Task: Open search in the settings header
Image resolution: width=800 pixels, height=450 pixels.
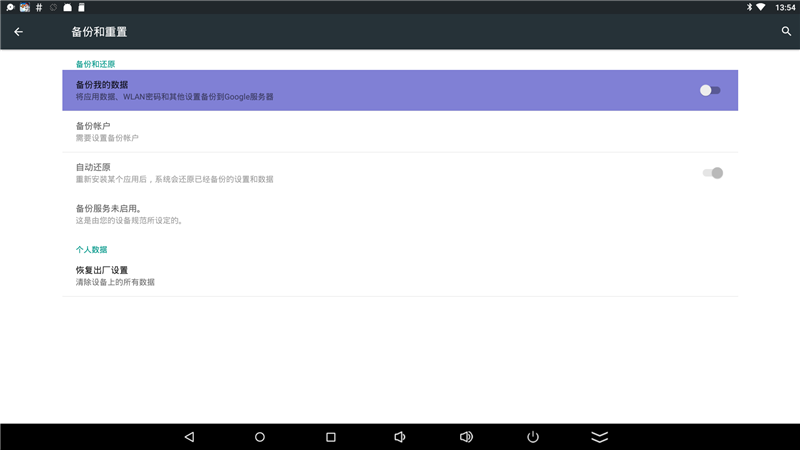Action: [x=786, y=32]
